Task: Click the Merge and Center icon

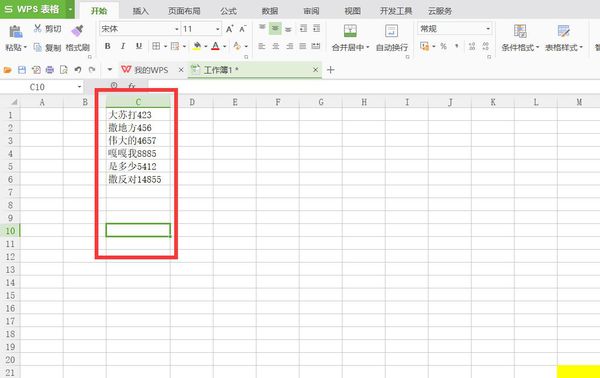Action: pyautogui.click(x=350, y=31)
